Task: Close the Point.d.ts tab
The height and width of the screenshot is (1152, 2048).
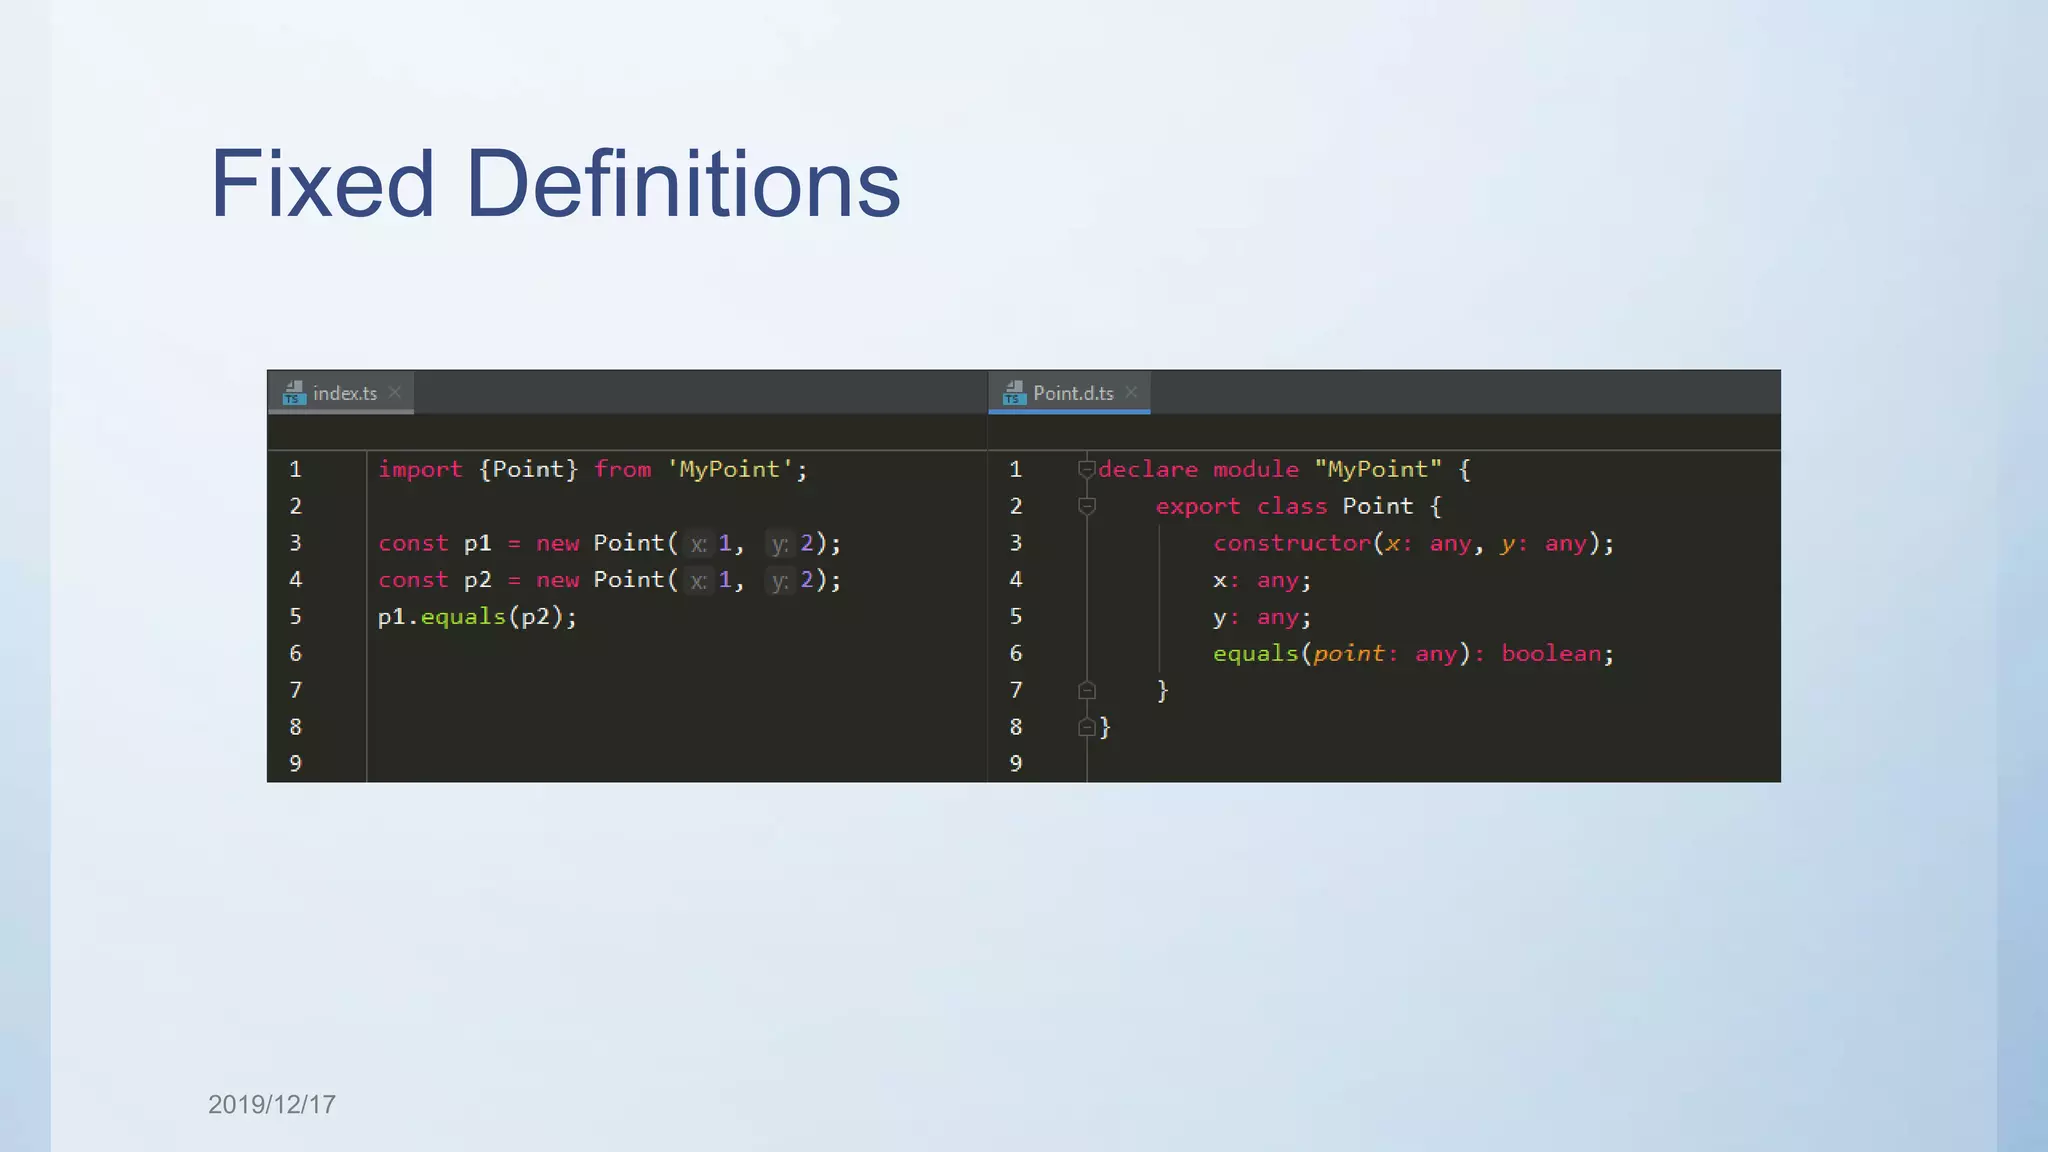Action: [x=1131, y=393]
